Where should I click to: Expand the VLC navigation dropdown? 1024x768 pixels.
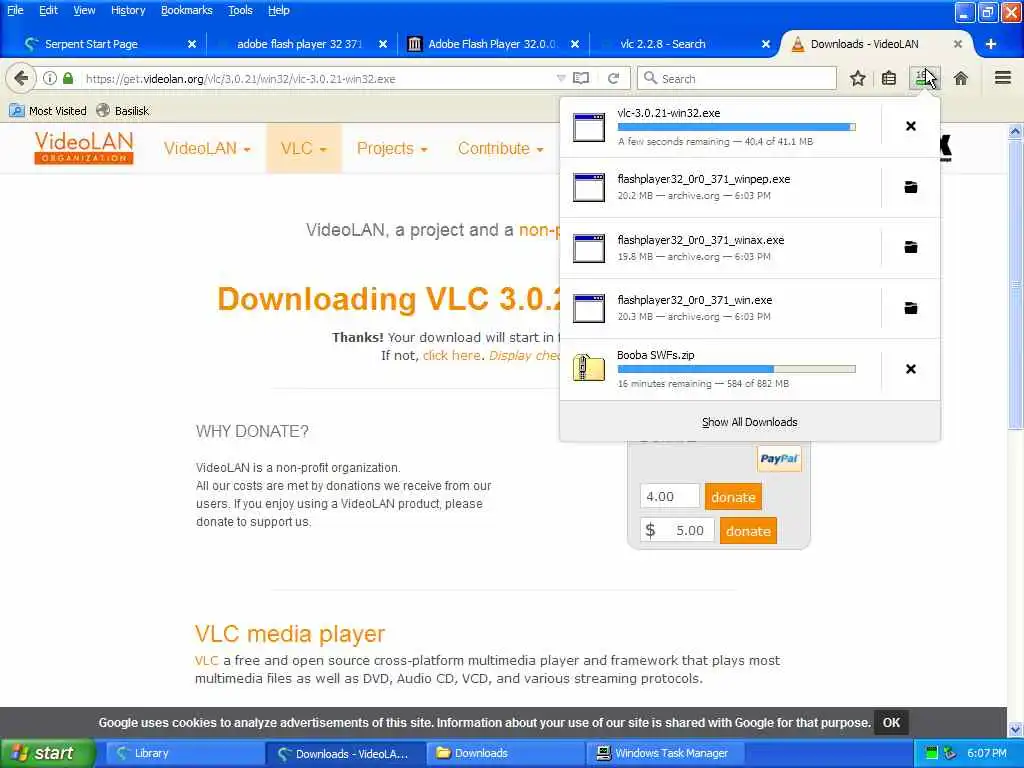[x=303, y=148]
